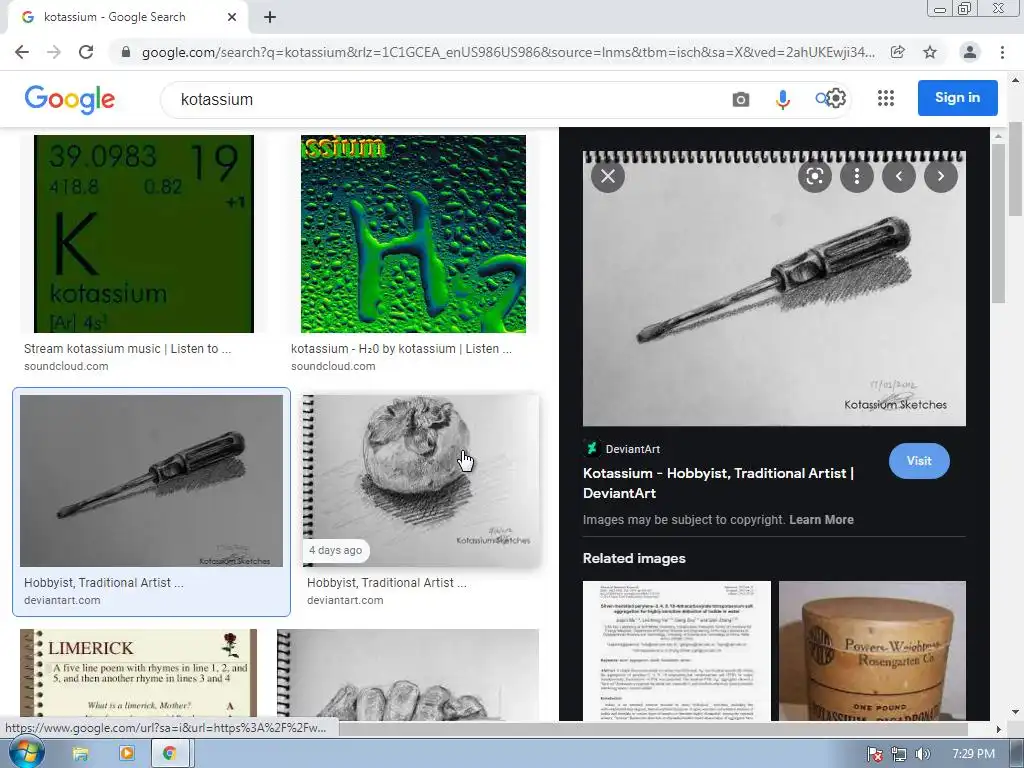Viewport: 1024px width, 768px height.
Task: Click the DeviantArt source label
Action: 632,449
